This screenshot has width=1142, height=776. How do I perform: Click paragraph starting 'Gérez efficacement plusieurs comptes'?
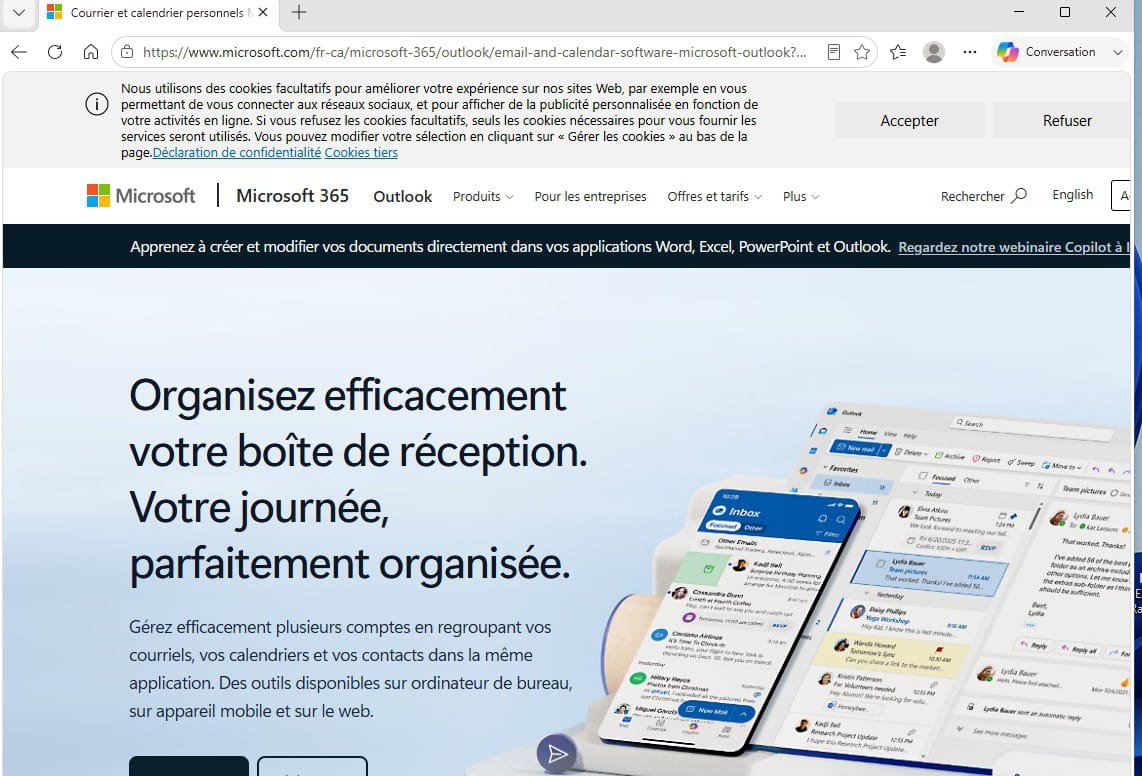pos(351,669)
